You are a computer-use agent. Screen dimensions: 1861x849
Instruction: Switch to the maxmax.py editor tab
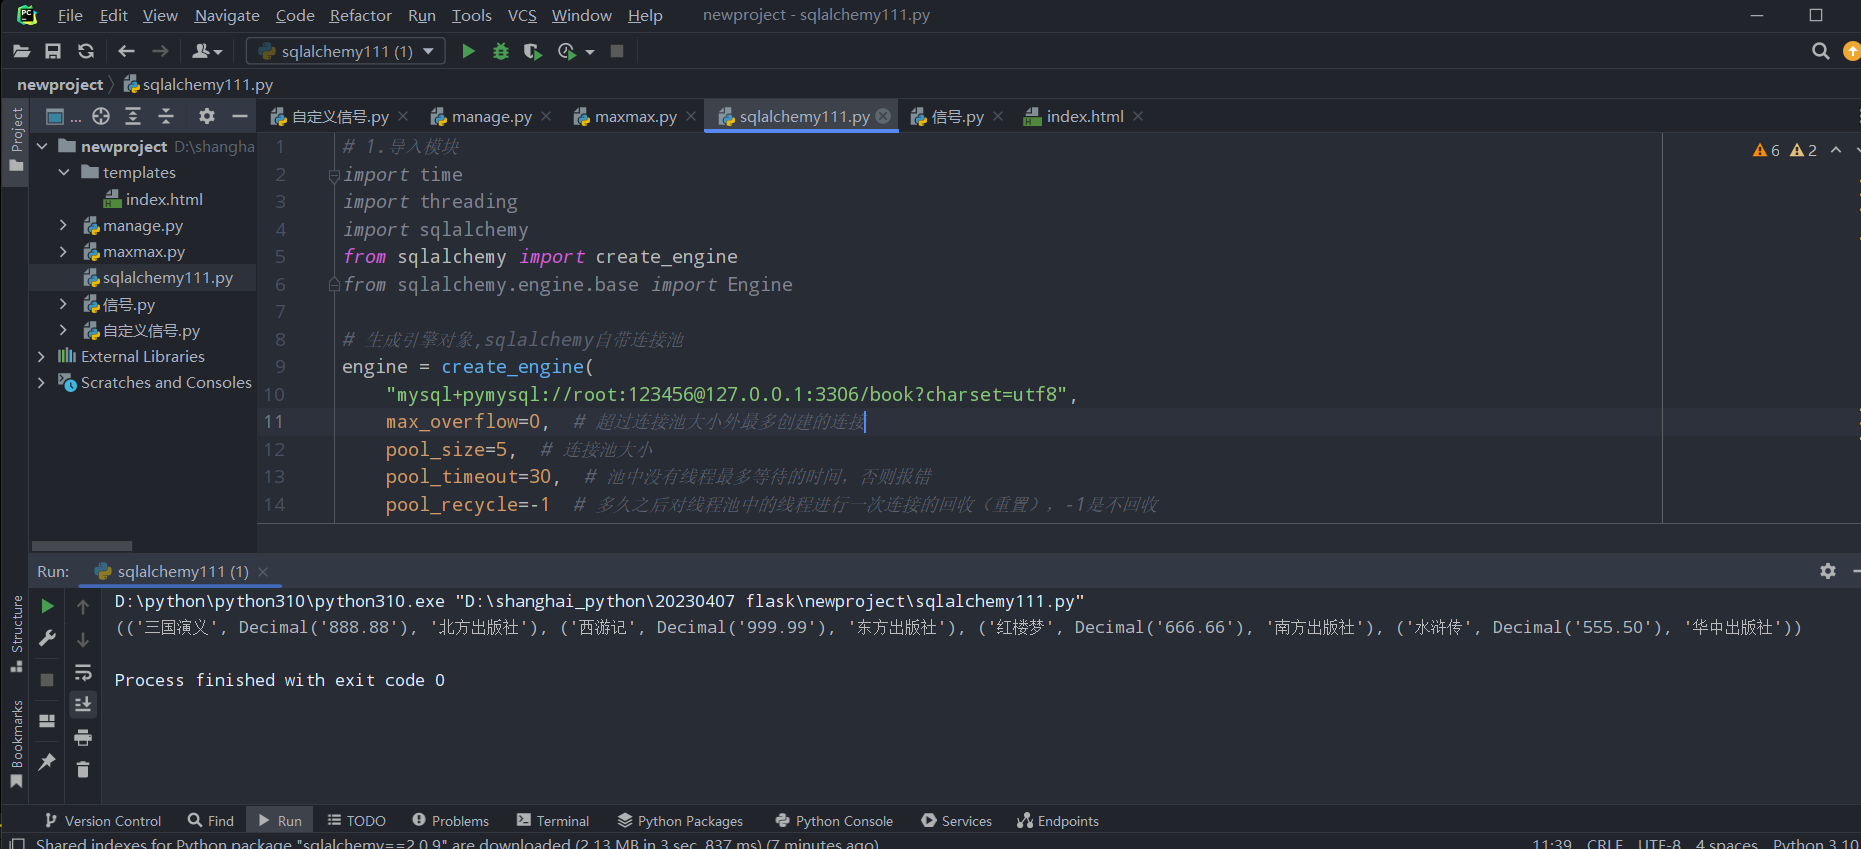[x=634, y=116]
